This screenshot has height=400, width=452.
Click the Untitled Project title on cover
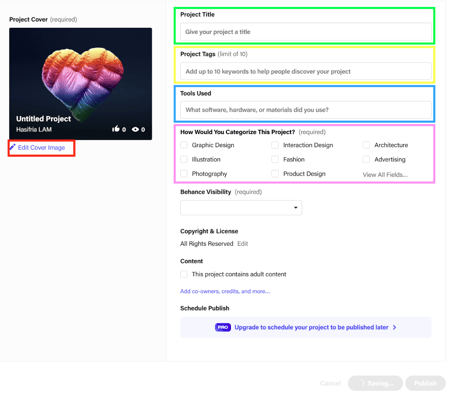[43, 119]
